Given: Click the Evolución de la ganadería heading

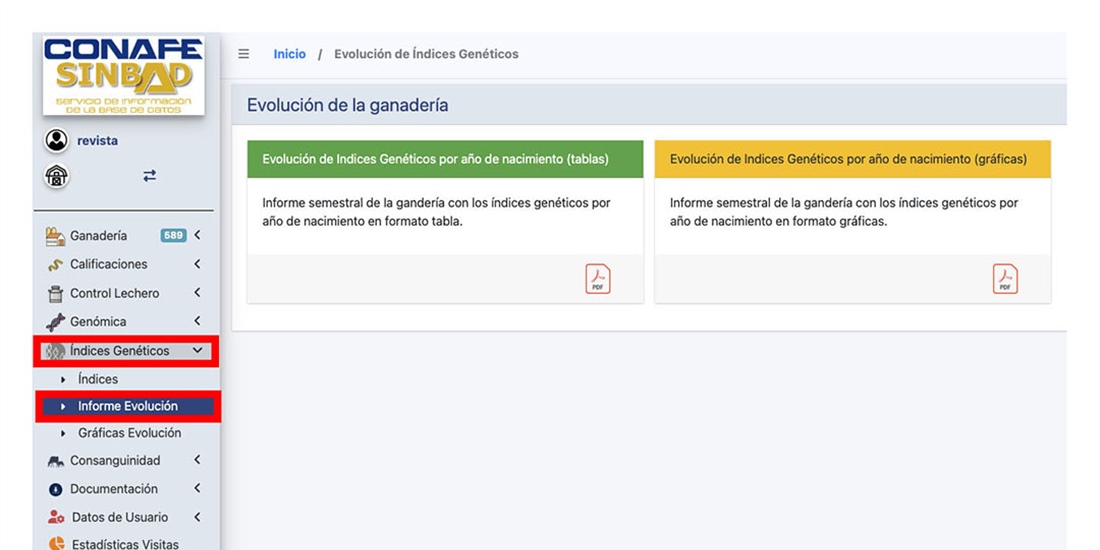Looking at the screenshot, I should click(347, 105).
